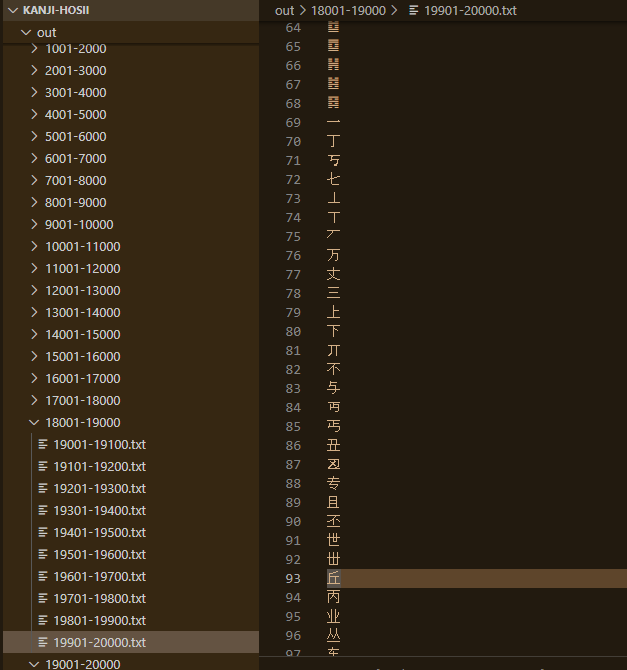
Task: Collapse the out folder chevron
Action: click(x=26, y=32)
